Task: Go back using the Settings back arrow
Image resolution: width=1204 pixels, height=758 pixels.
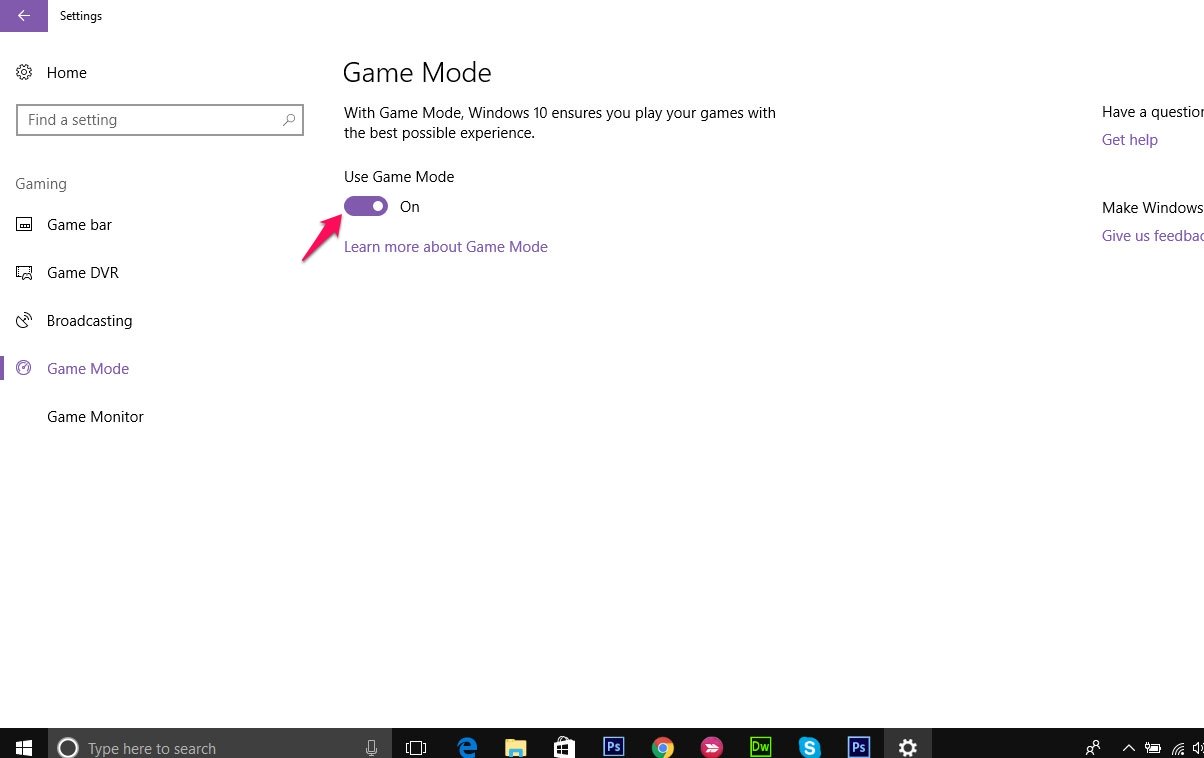Action: pyautogui.click(x=23, y=16)
